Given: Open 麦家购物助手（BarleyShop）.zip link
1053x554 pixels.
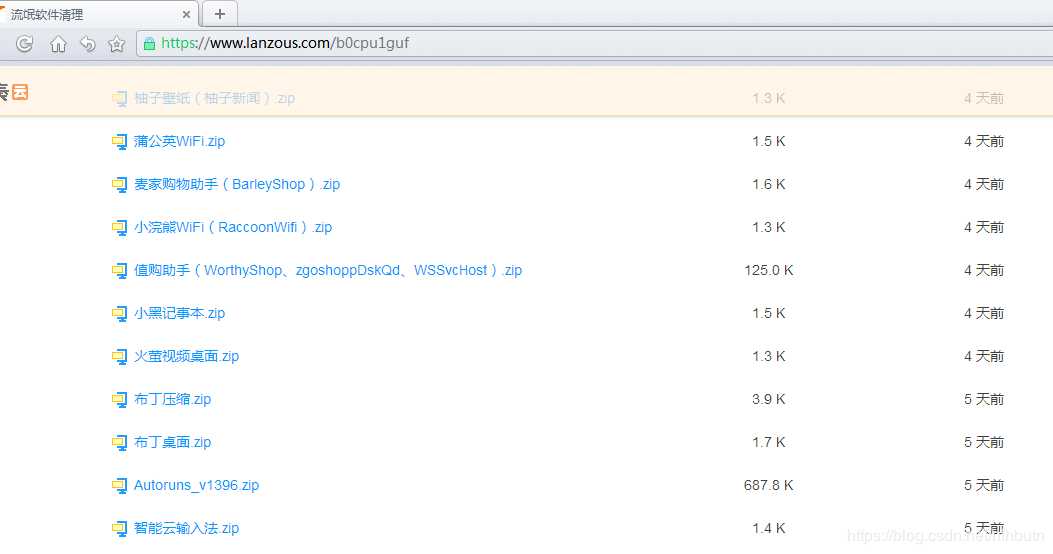Looking at the screenshot, I should point(237,184).
